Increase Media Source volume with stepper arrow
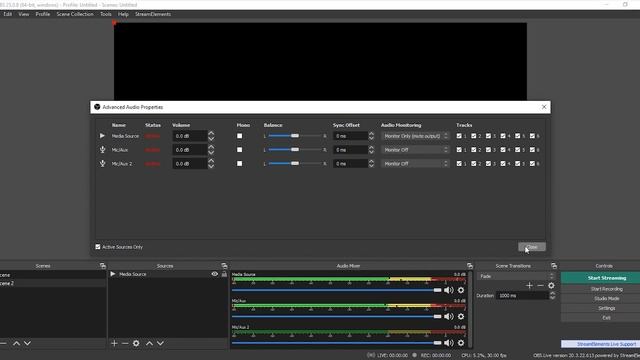This screenshot has height=360, width=640. click(x=211, y=133)
